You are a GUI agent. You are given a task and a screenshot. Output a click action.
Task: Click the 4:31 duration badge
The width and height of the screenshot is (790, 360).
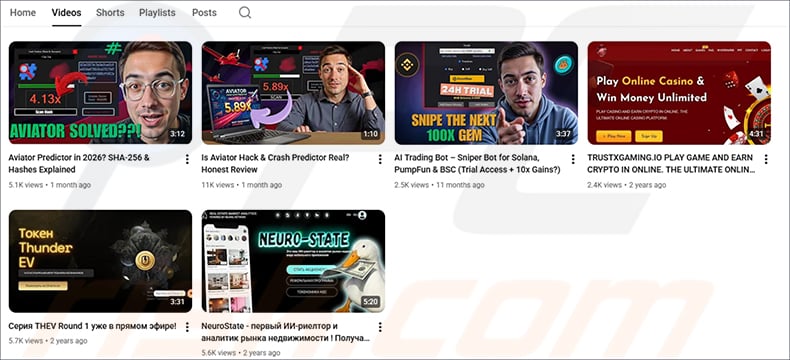tap(756, 134)
